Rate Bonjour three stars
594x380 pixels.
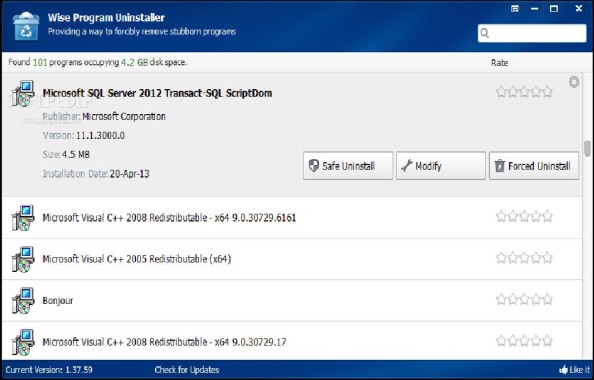524,299
